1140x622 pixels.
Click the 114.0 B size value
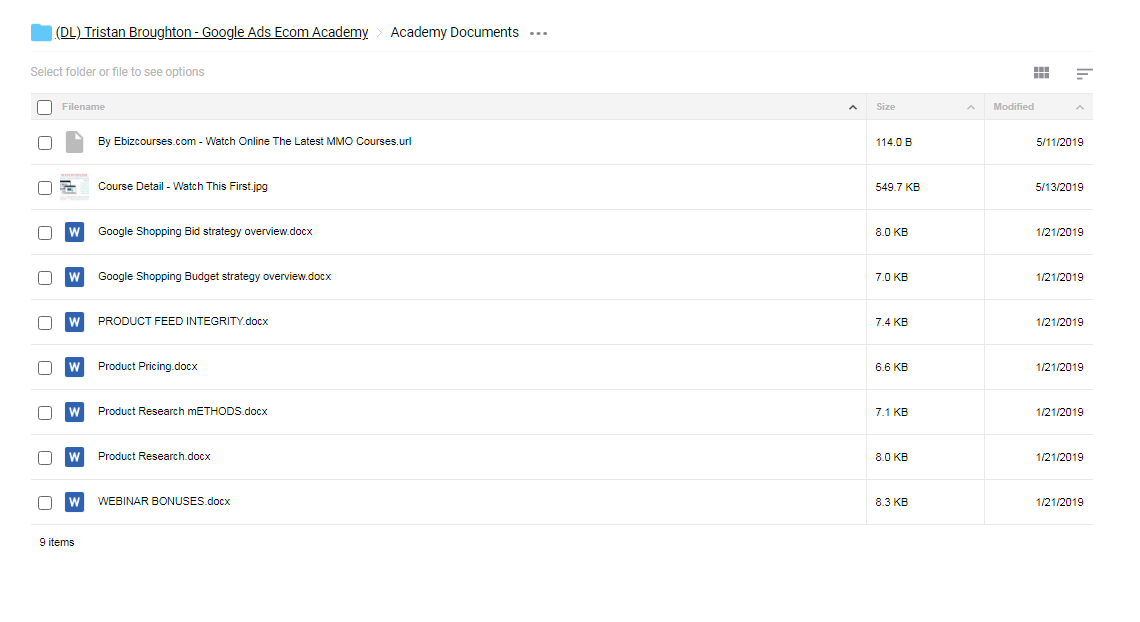pos(894,142)
